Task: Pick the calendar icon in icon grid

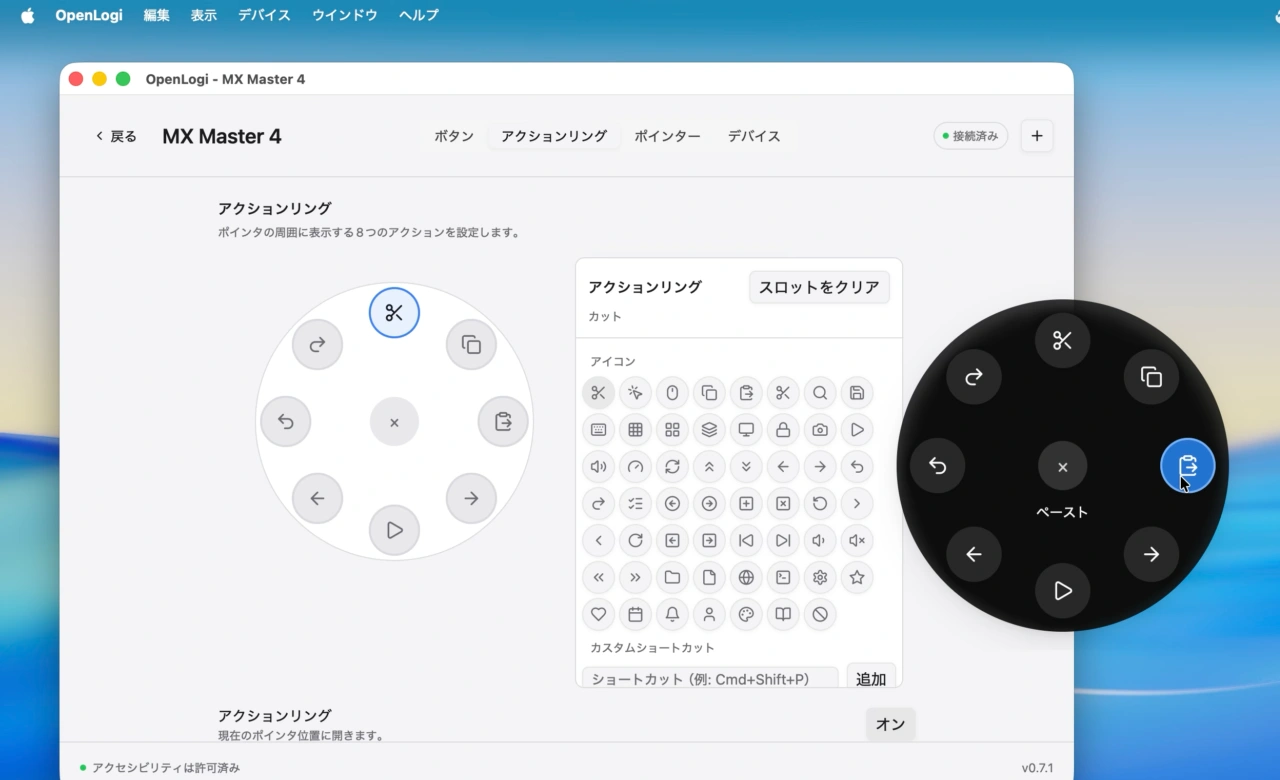Action: (635, 615)
